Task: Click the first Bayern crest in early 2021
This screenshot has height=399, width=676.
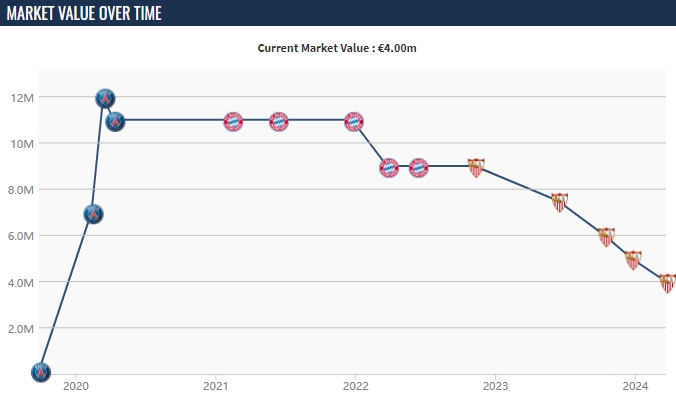Action: 233,122
